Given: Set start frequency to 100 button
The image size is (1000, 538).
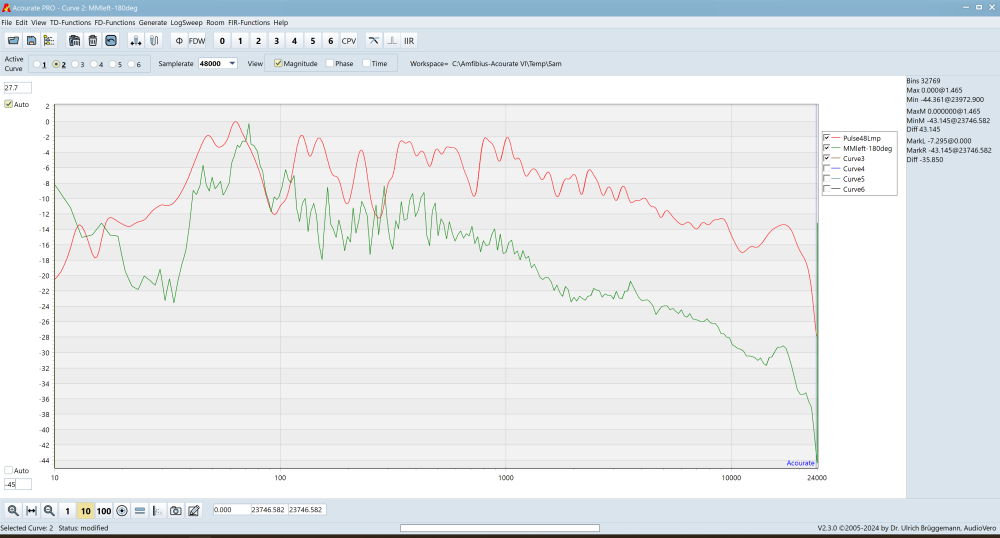Looking at the screenshot, I should click(x=103, y=510).
